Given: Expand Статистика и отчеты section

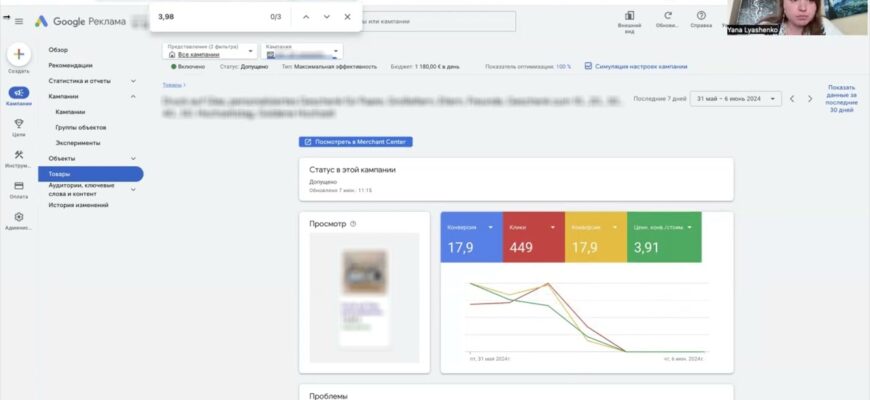Looking at the screenshot, I should (x=133, y=80).
